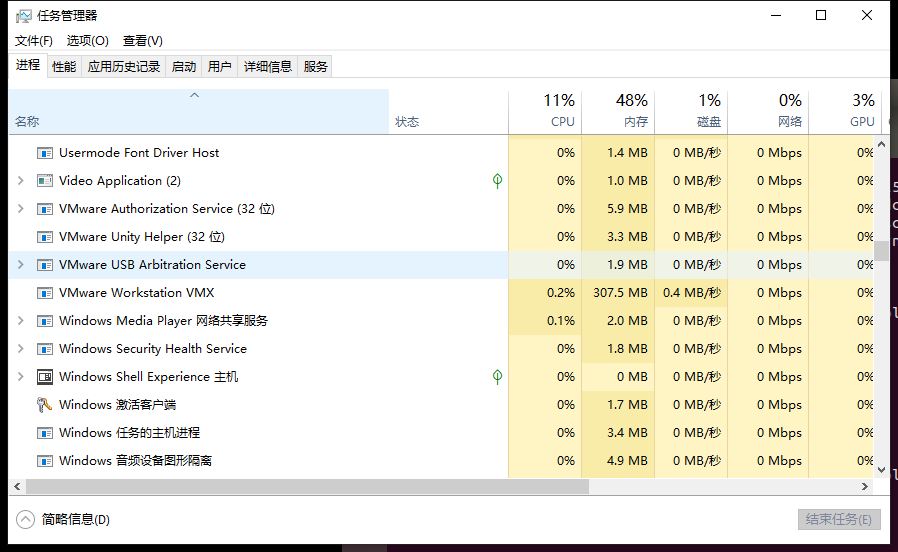Viewport: 898px width, 552px height.
Task: Click the horizontal scrollbar left arrow
Action: 17,487
